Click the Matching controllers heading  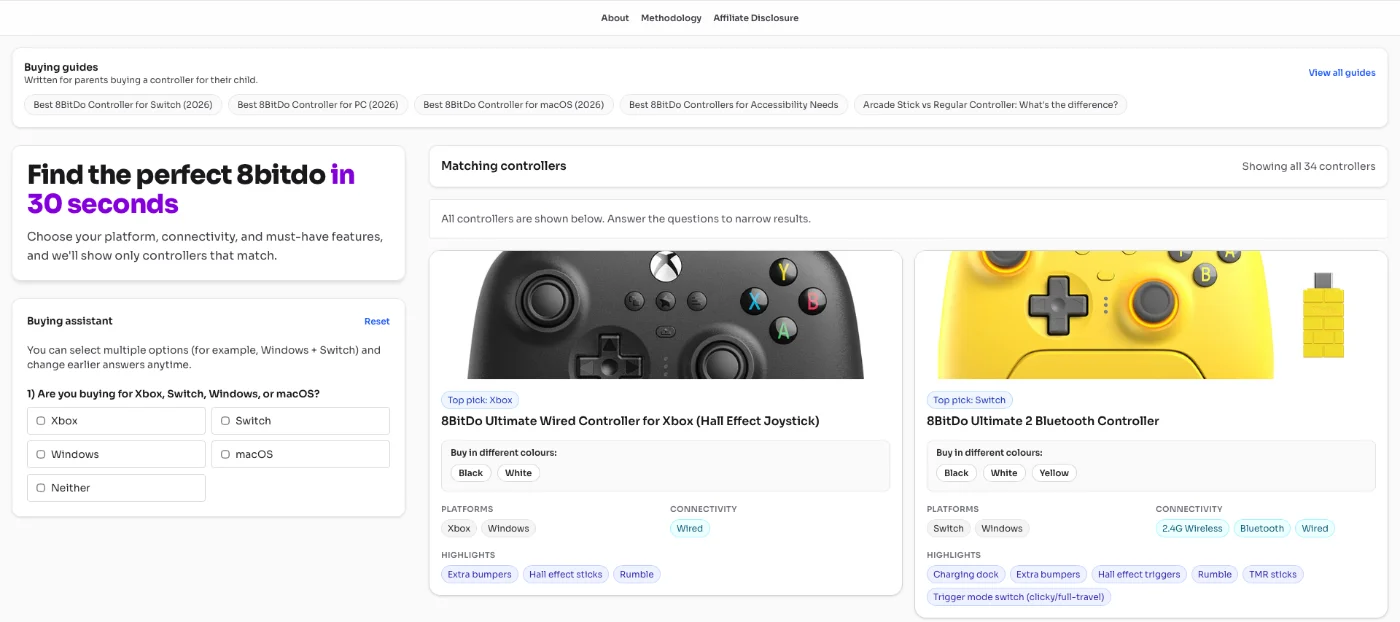pyautogui.click(x=504, y=166)
